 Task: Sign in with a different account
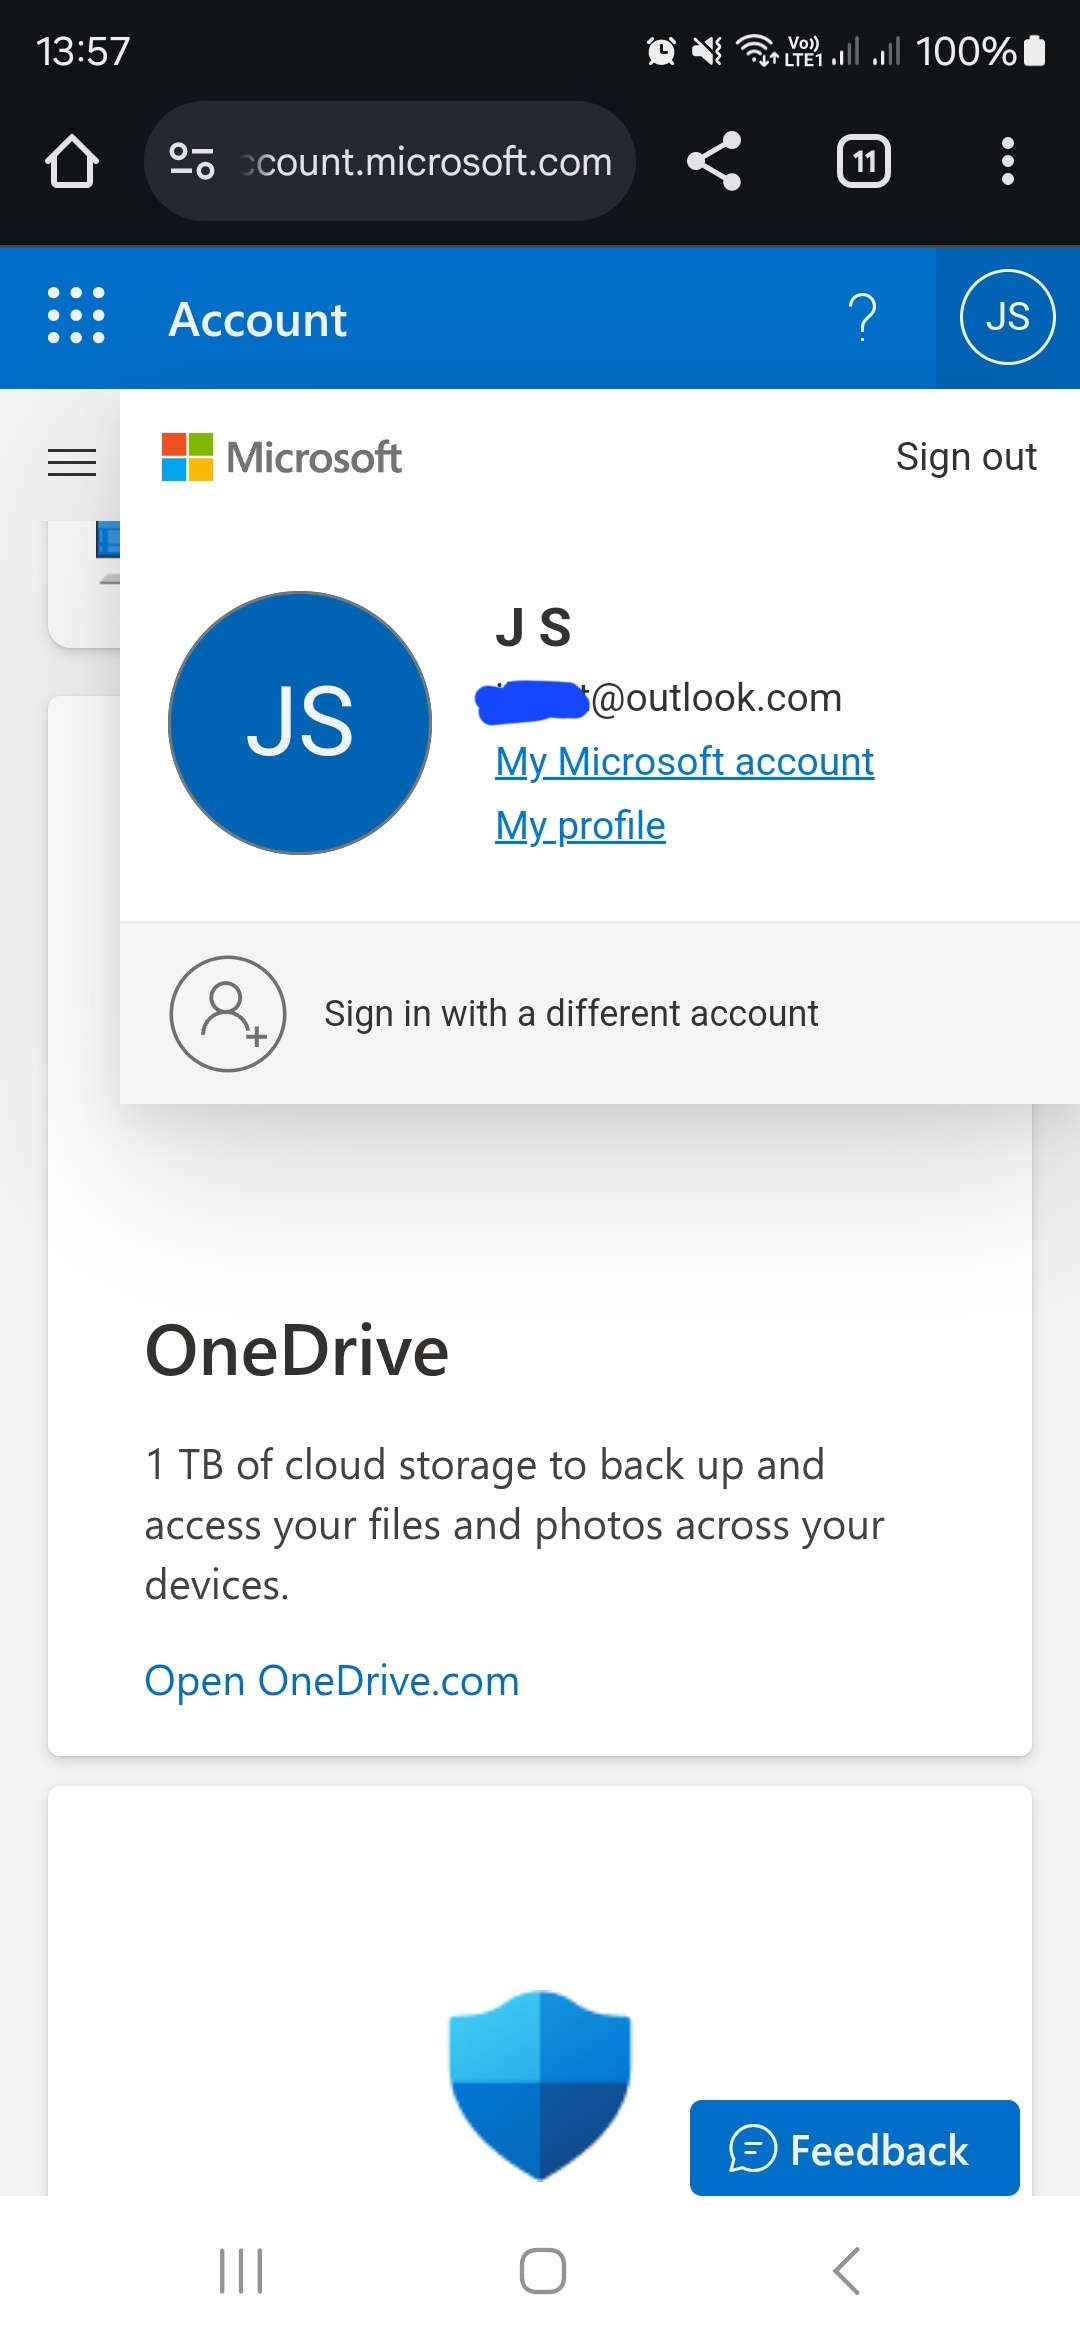pos(600,1014)
